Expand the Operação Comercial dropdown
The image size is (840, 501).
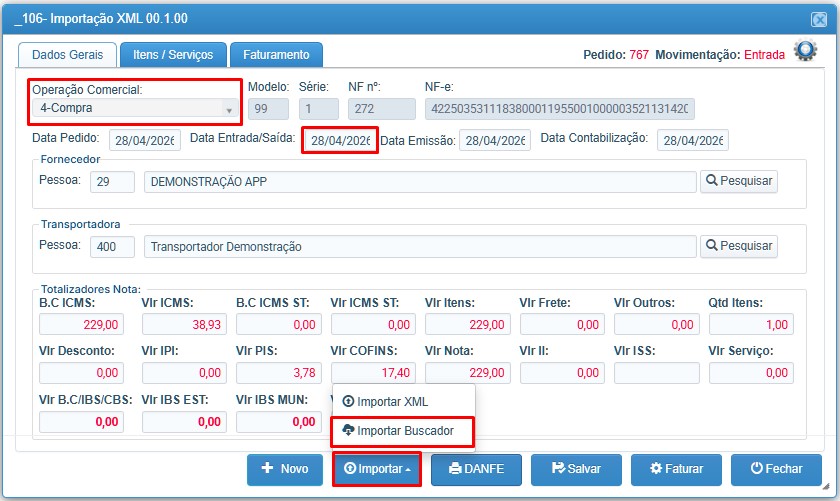click(135, 108)
